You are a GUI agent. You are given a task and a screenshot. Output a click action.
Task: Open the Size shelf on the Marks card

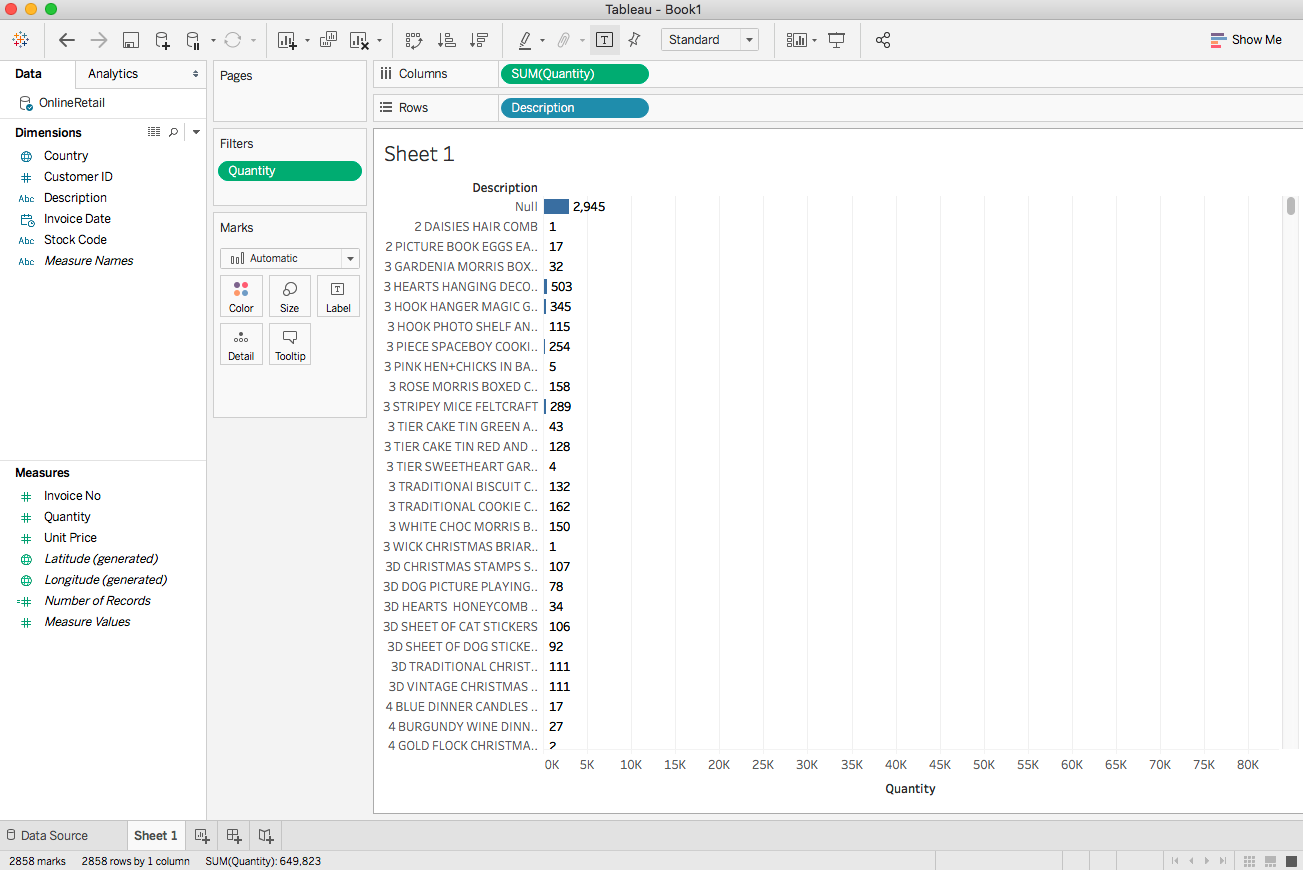[x=289, y=296]
